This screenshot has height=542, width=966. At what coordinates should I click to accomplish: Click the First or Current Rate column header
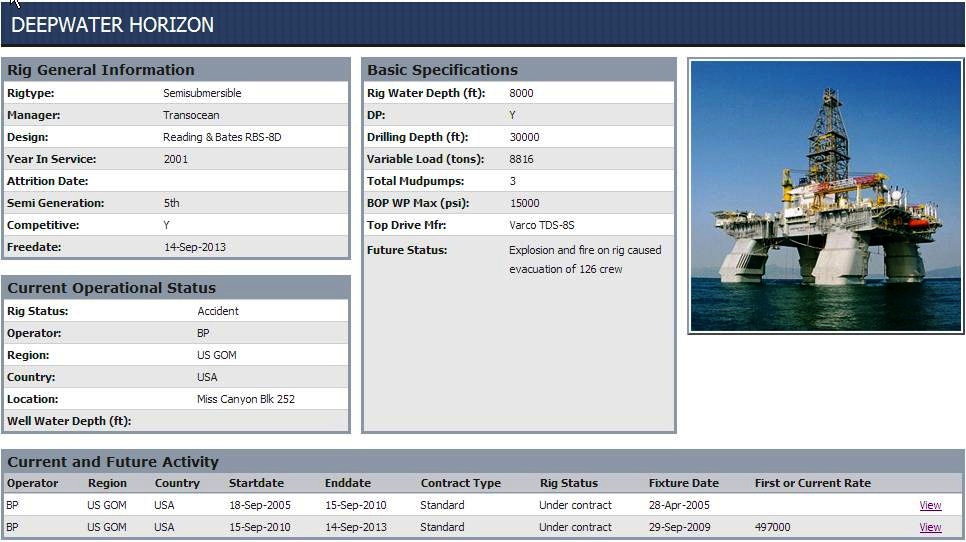812,483
